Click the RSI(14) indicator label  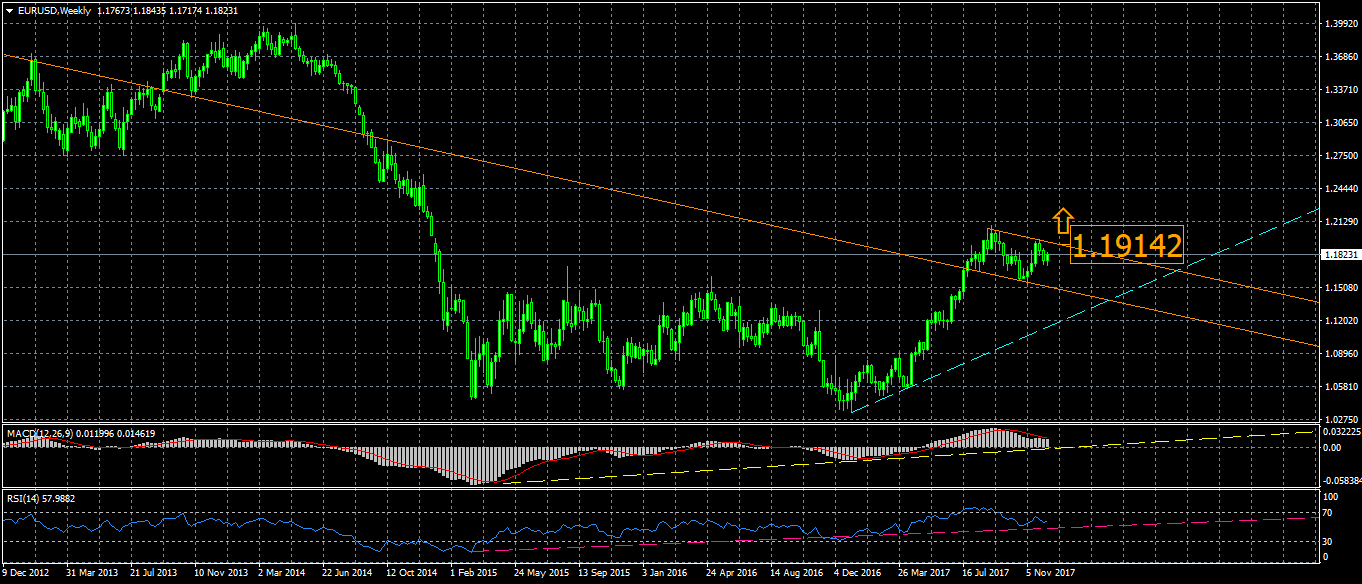pos(25,497)
